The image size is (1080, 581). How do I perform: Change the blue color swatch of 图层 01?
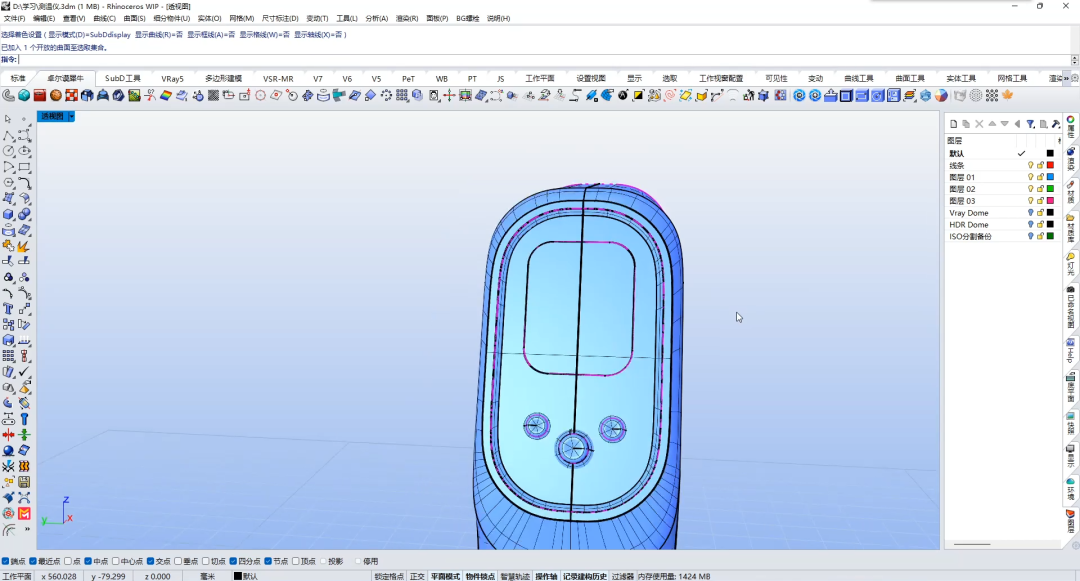click(x=1050, y=177)
